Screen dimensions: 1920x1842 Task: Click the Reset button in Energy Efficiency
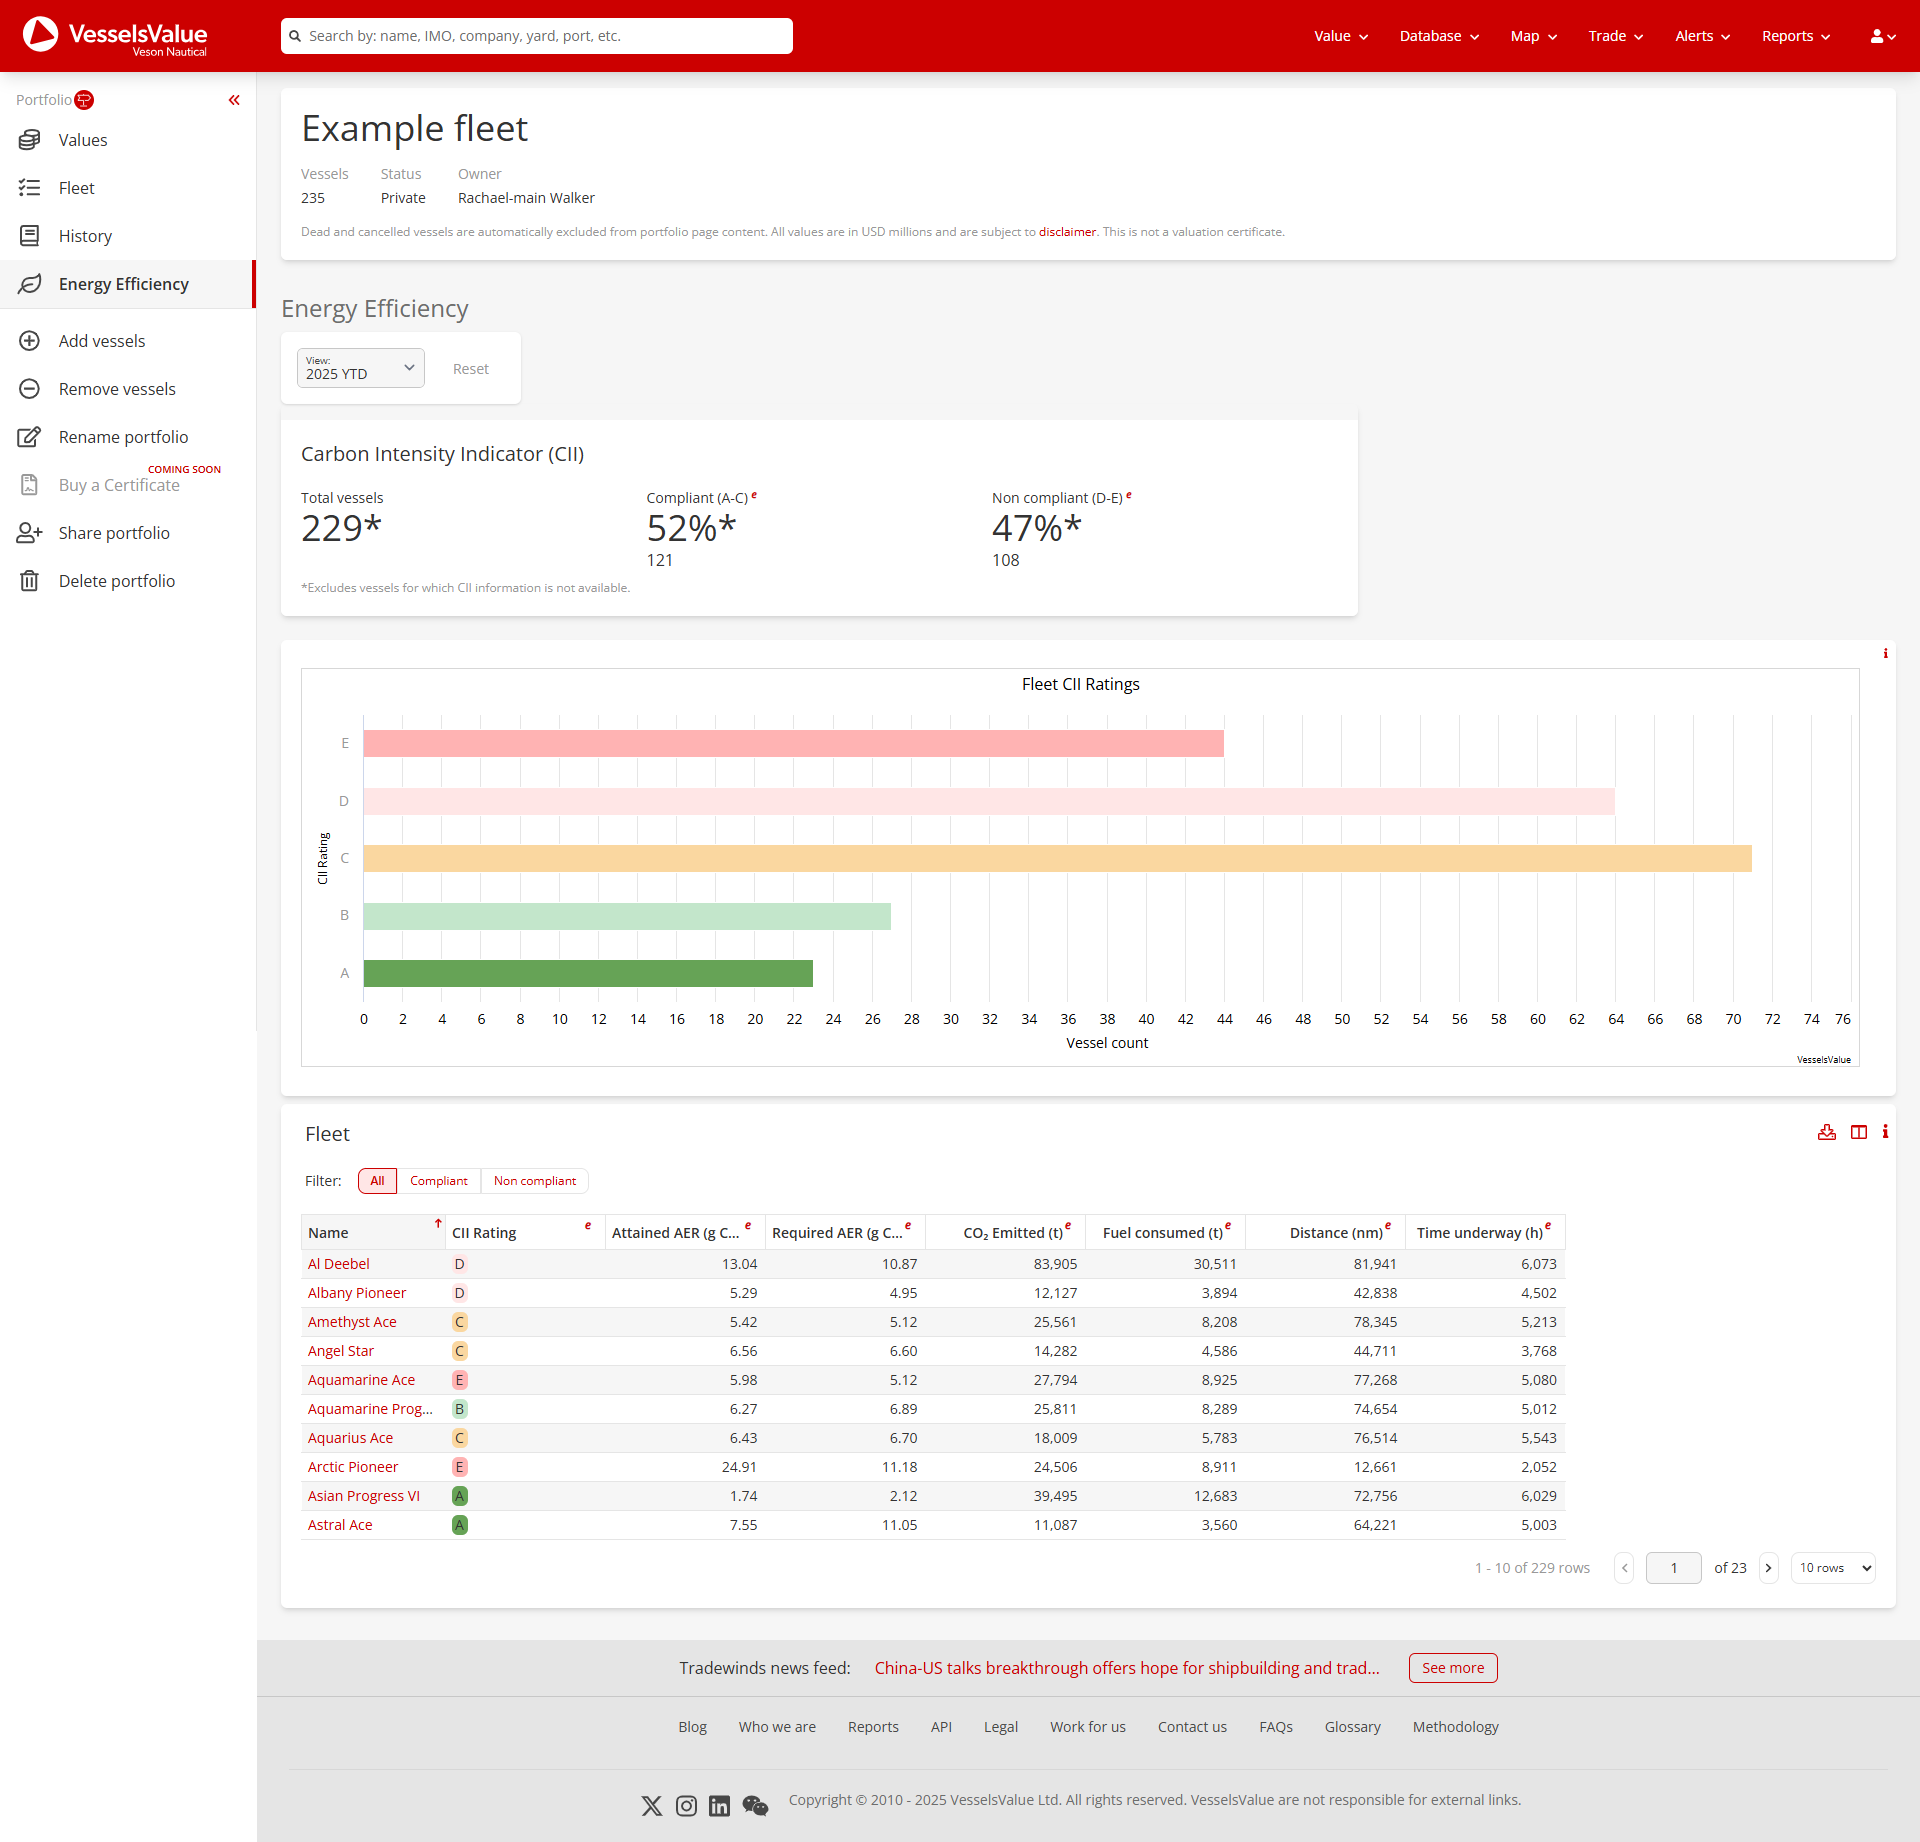coord(470,368)
